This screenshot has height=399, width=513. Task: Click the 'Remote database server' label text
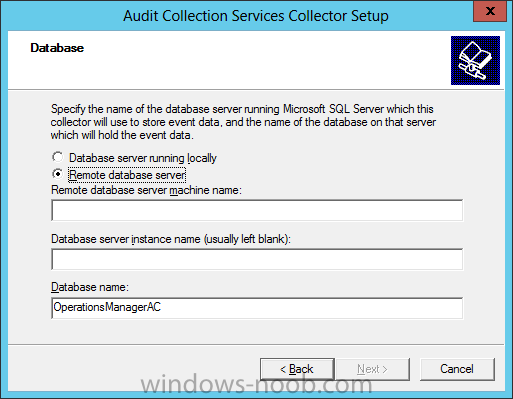coord(127,175)
